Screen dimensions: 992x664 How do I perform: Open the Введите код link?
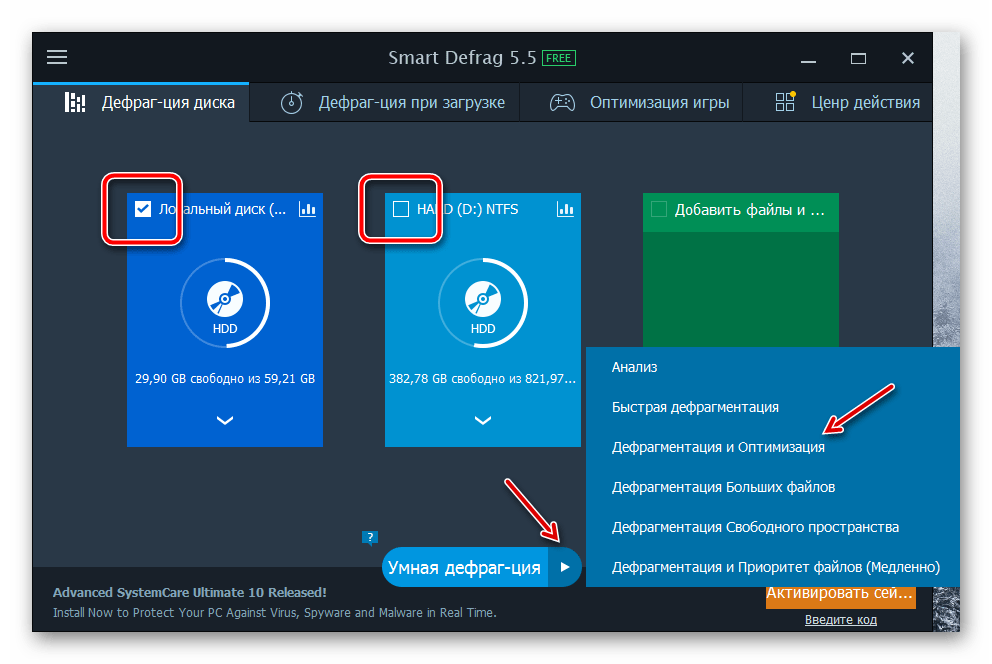(841, 620)
